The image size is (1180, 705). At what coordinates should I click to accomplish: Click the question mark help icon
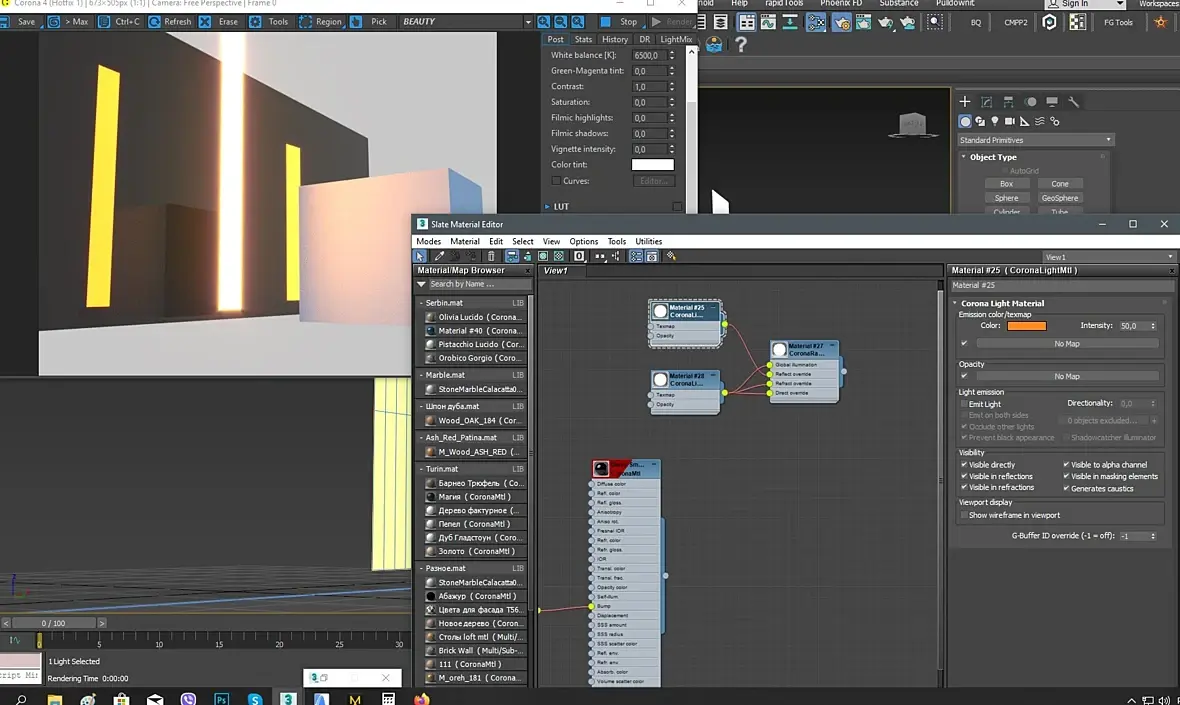point(741,44)
